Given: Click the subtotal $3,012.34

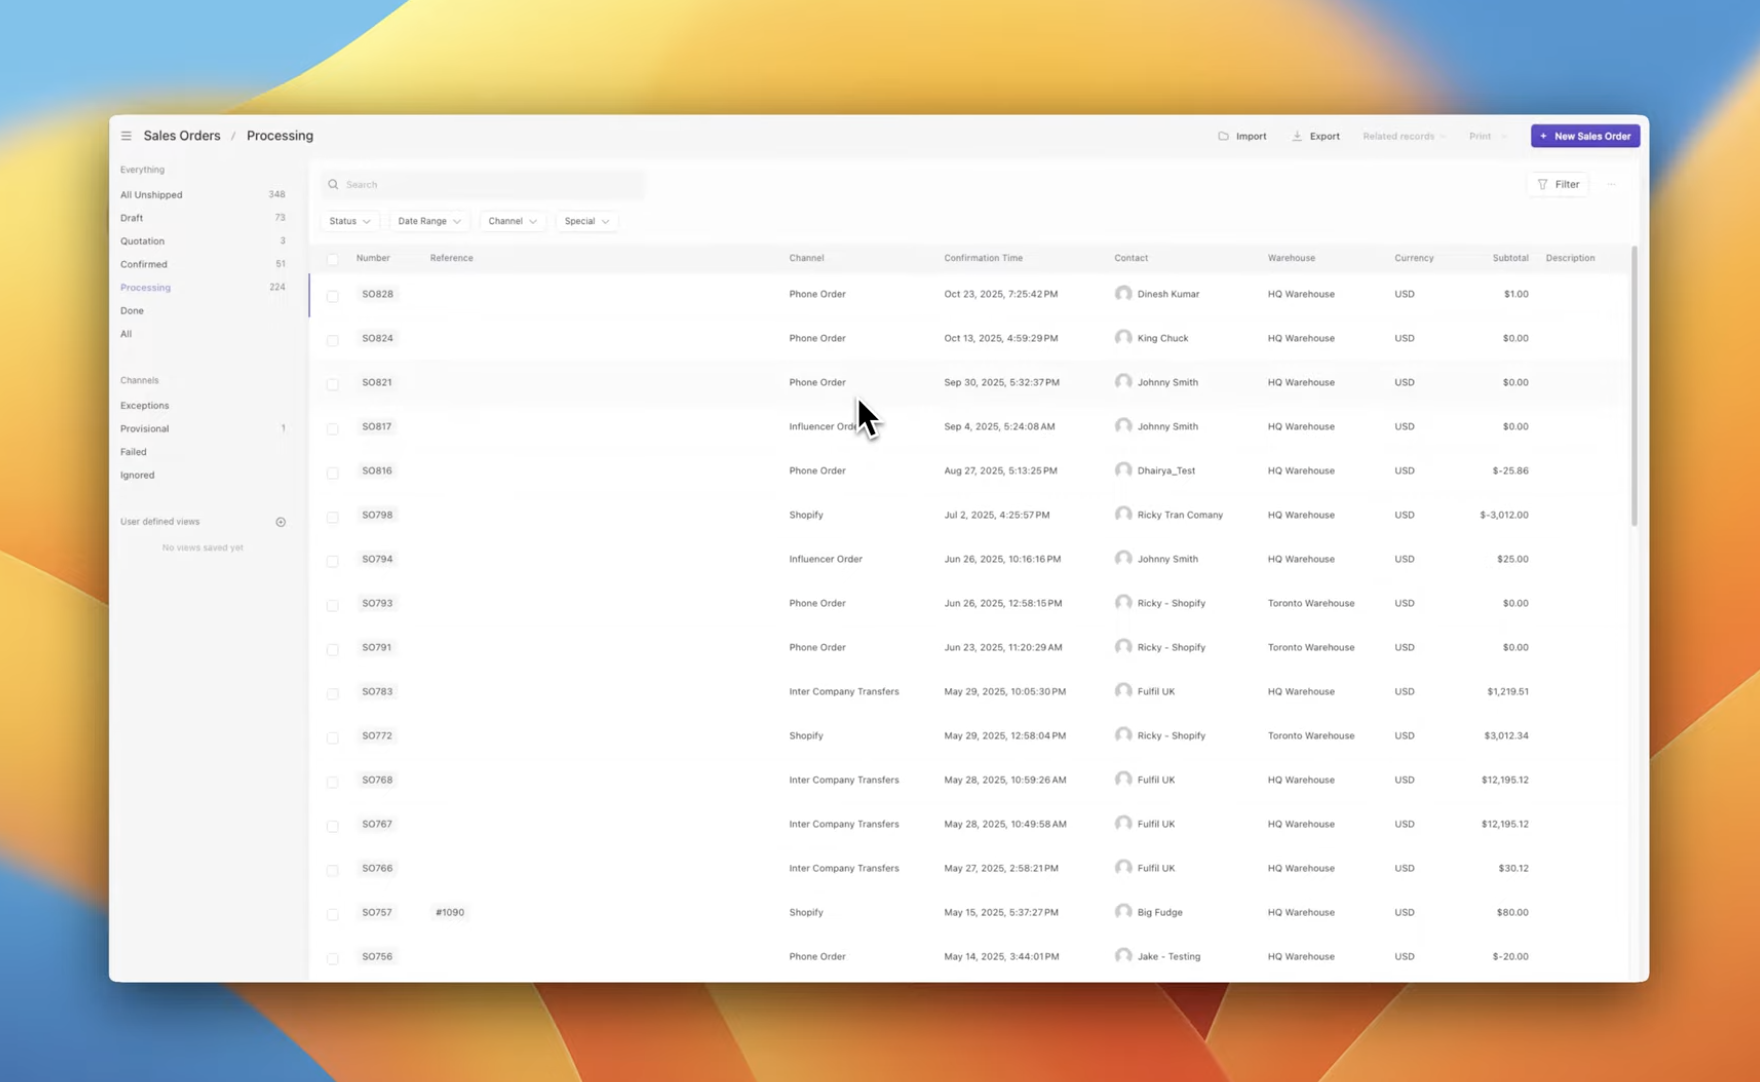Looking at the screenshot, I should coord(1506,735).
